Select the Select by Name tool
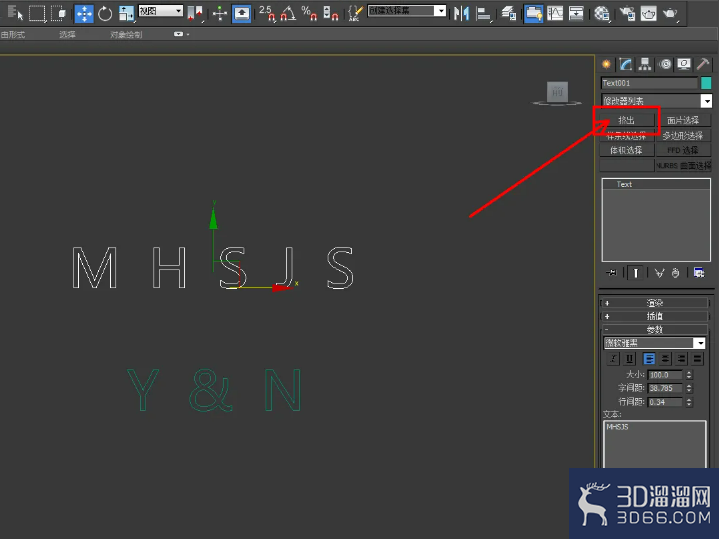 [x=15, y=13]
